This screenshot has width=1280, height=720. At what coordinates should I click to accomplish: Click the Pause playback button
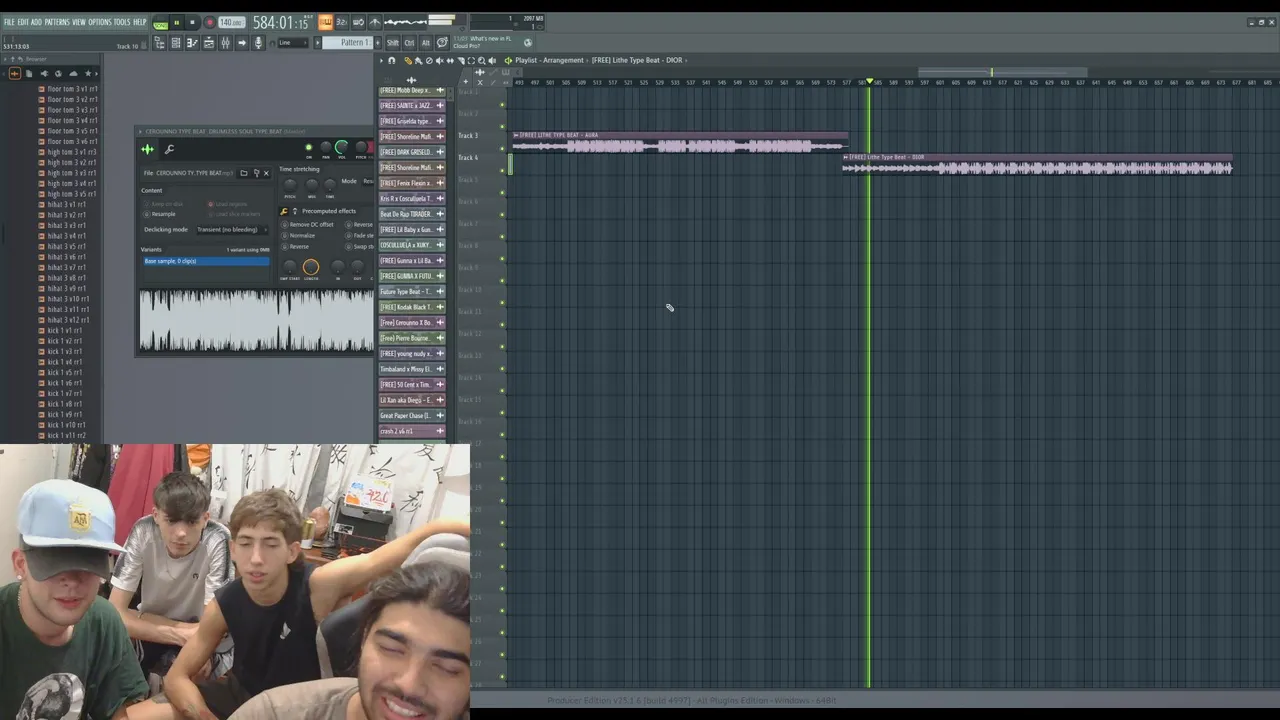(x=176, y=22)
